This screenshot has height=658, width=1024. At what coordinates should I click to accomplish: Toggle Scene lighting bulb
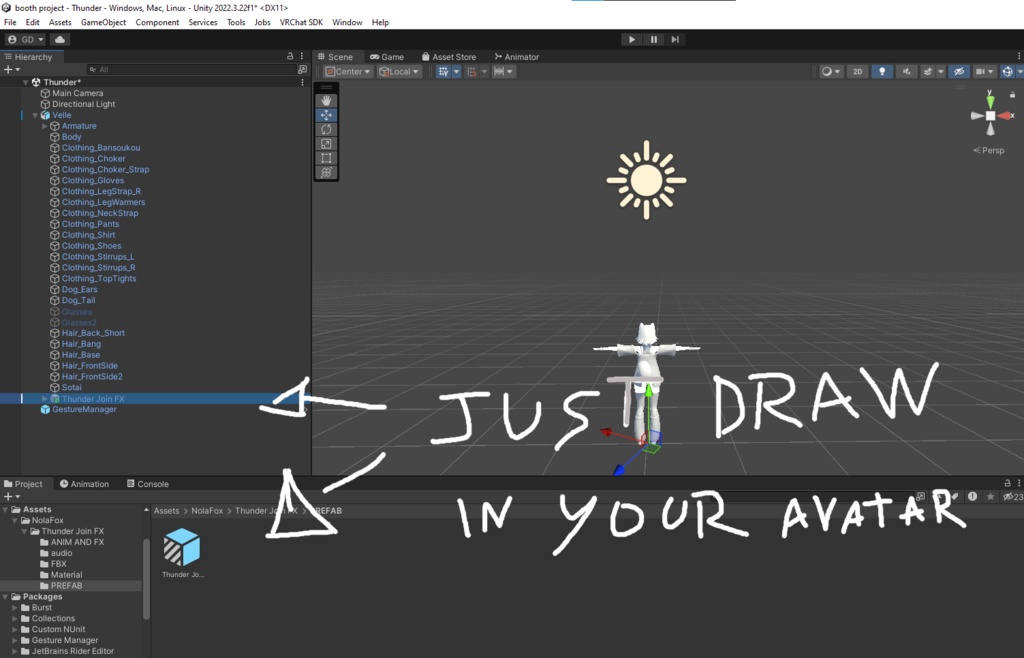click(882, 72)
